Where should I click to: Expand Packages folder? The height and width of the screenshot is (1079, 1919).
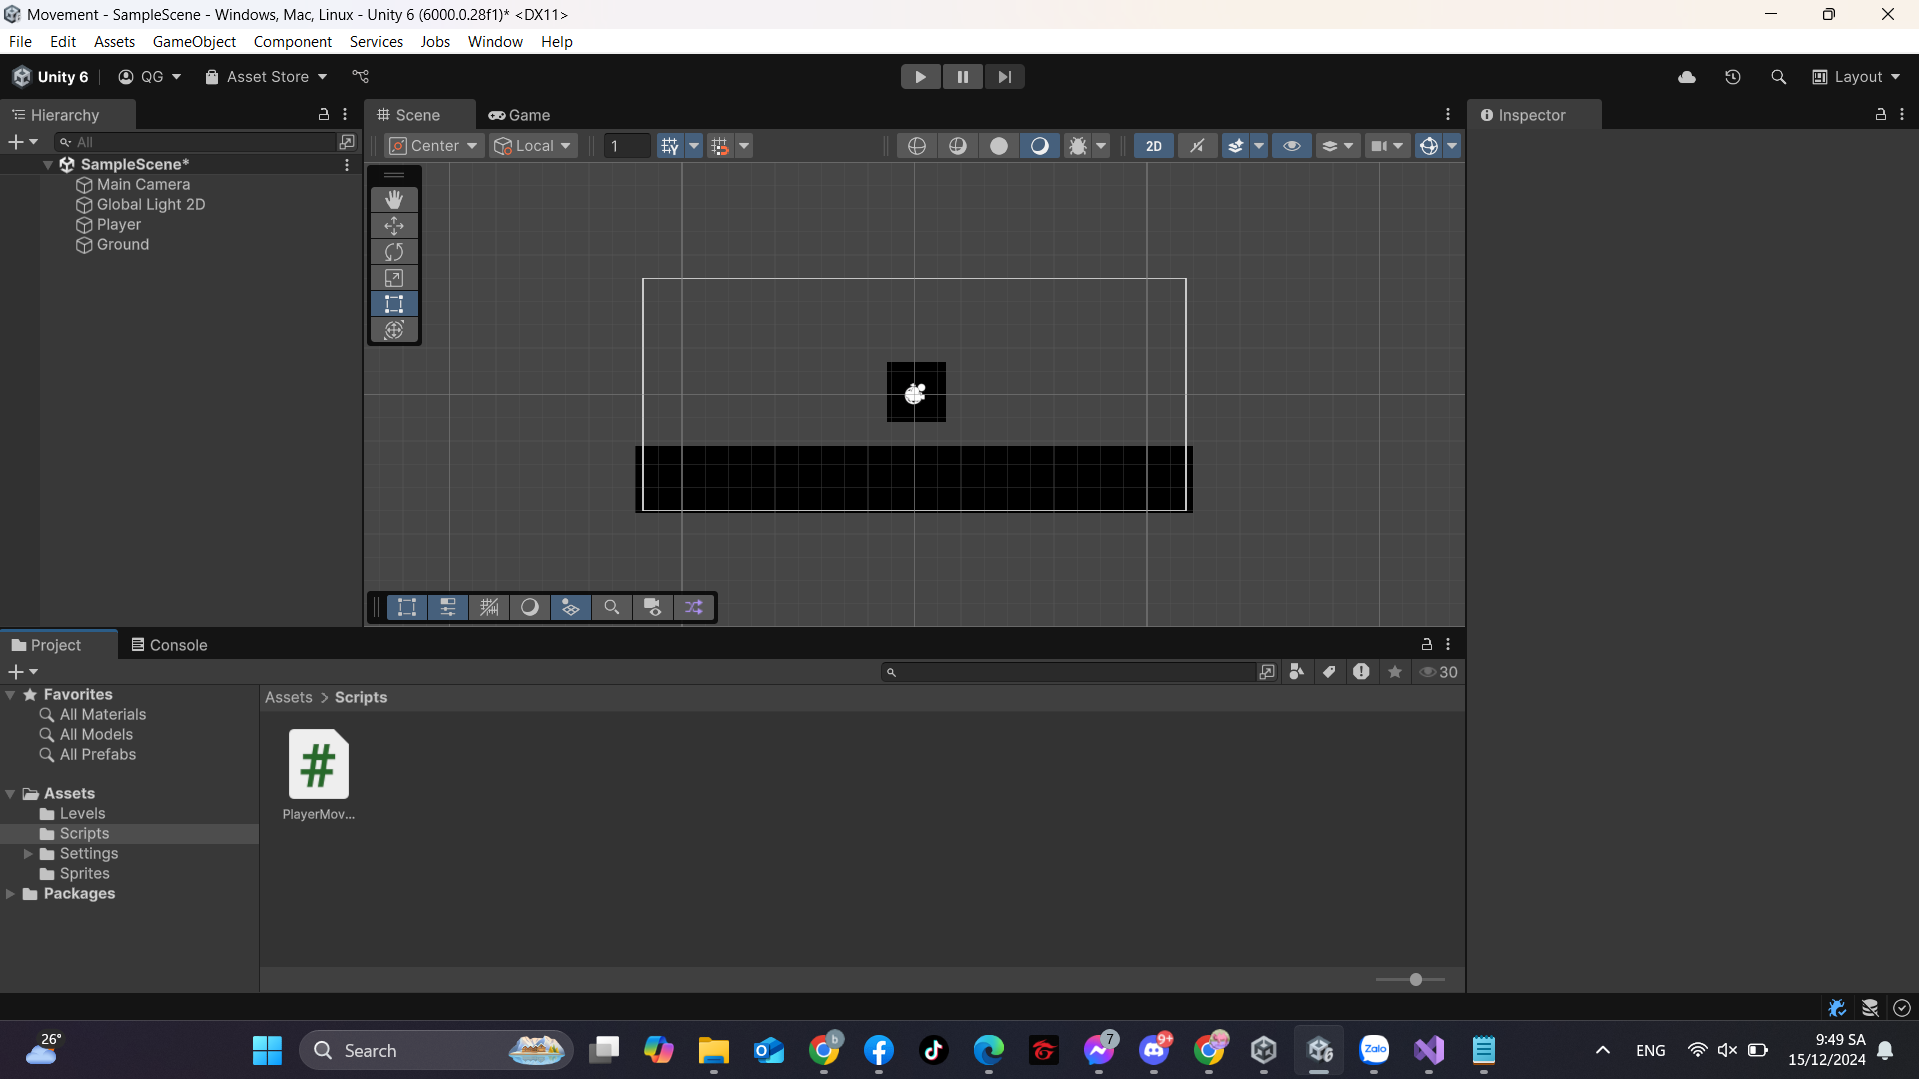pyautogui.click(x=10, y=894)
